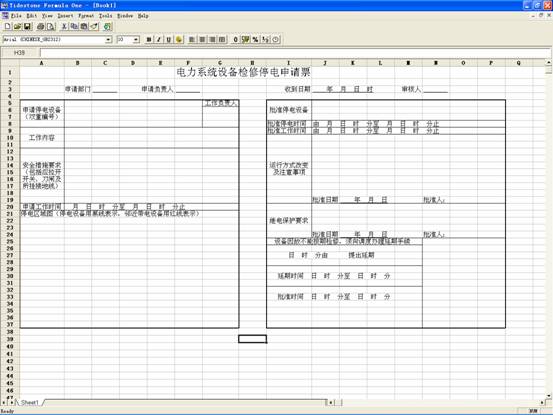This screenshot has width=553, height=415.
Task: Open the Insert menu
Action: click(65, 16)
